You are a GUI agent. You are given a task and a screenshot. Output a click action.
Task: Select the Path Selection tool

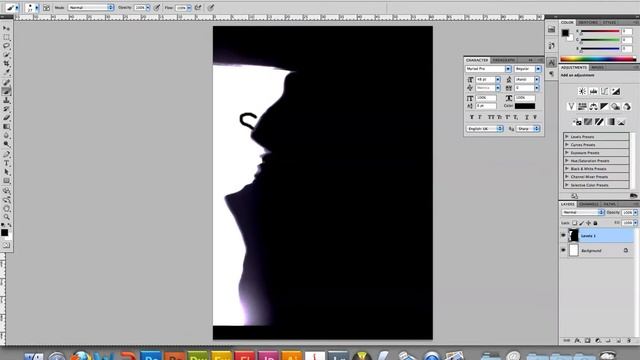click(x=6, y=172)
